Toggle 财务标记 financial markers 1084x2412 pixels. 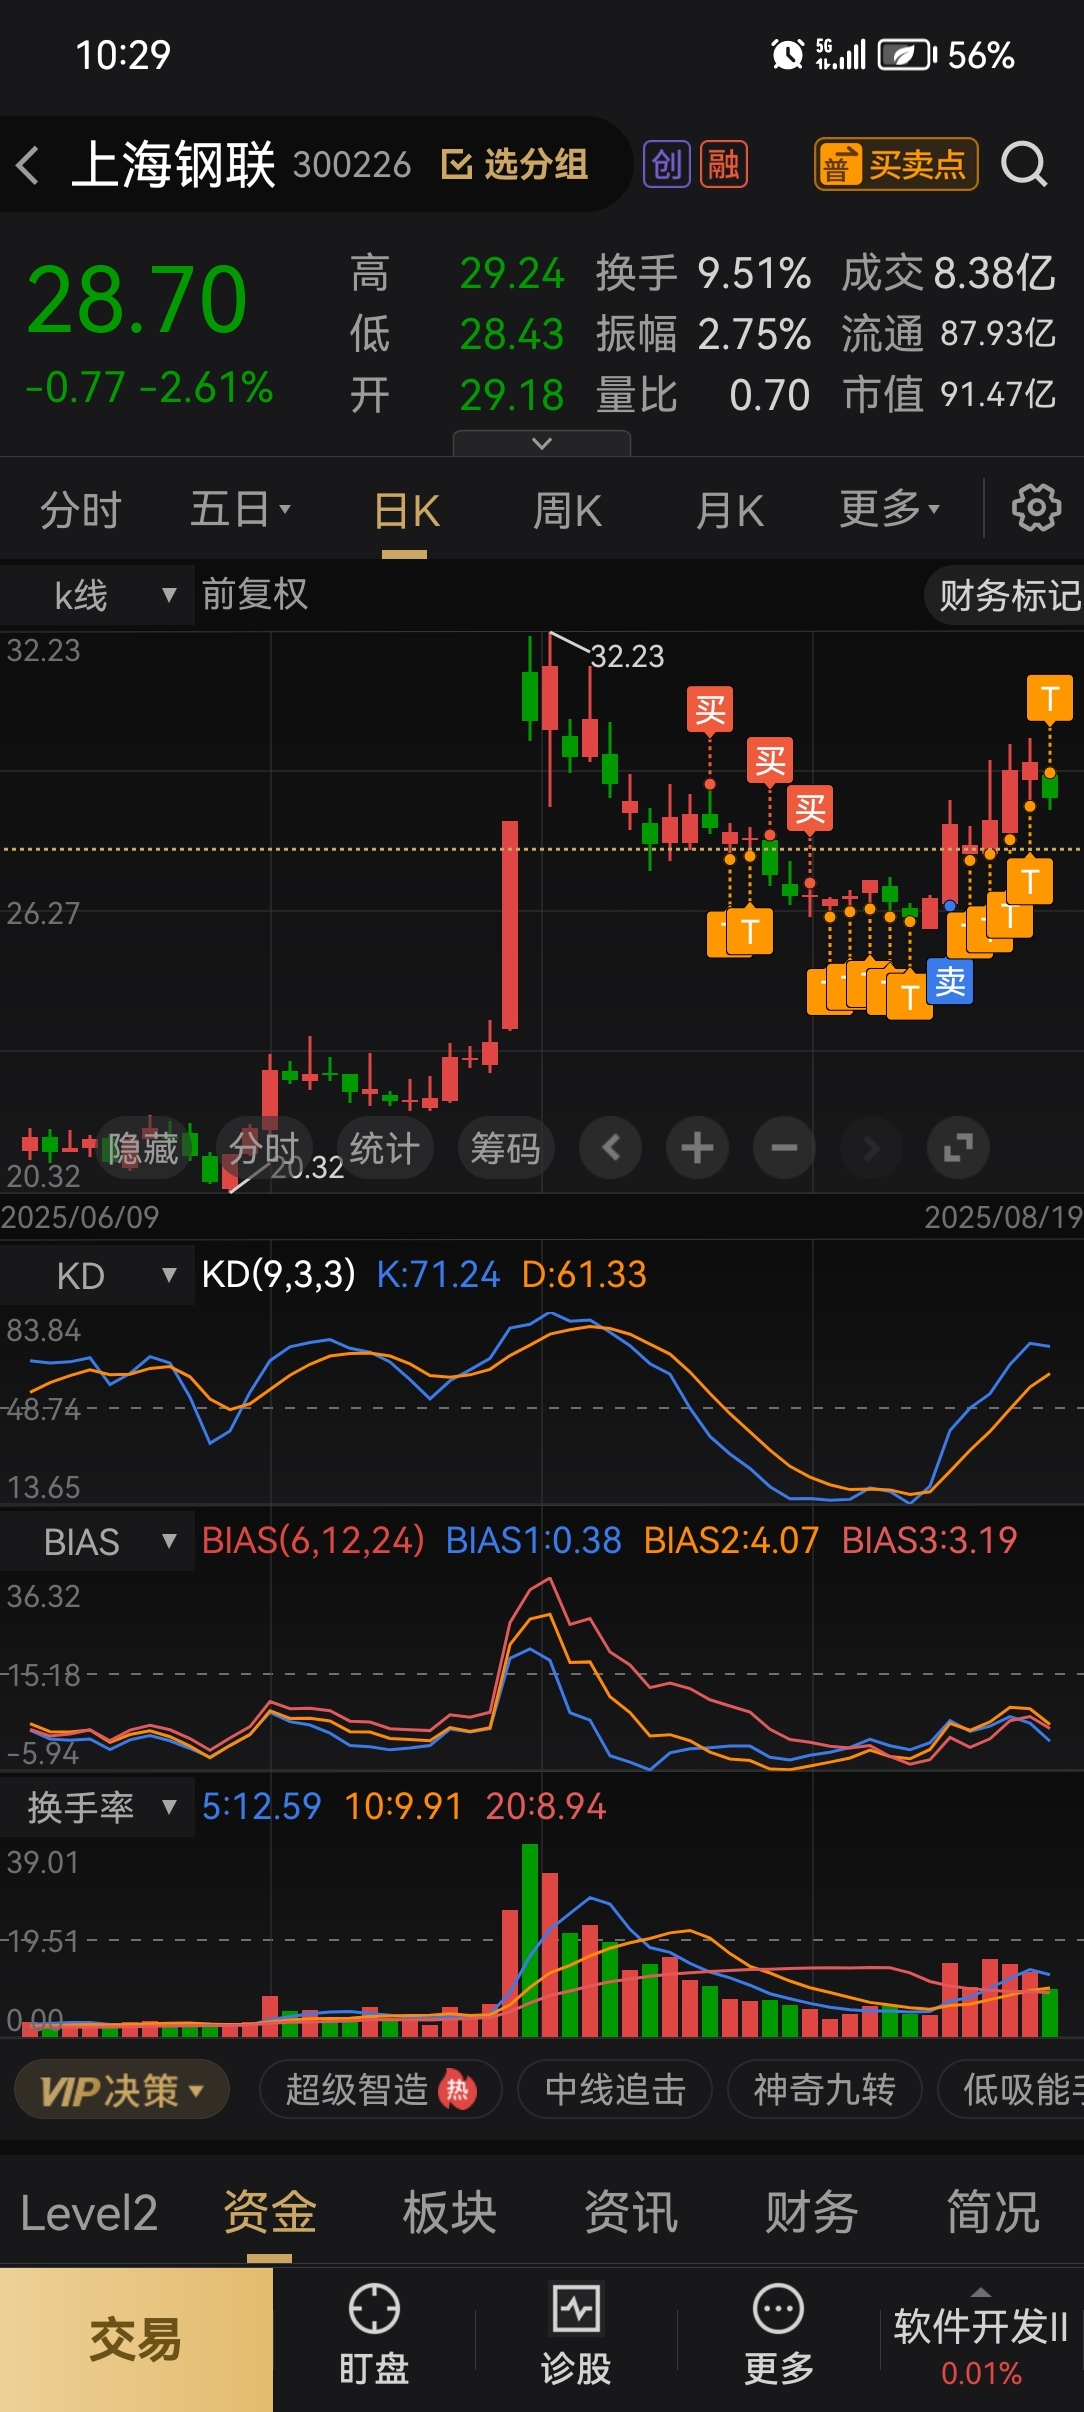point(1005,595)
